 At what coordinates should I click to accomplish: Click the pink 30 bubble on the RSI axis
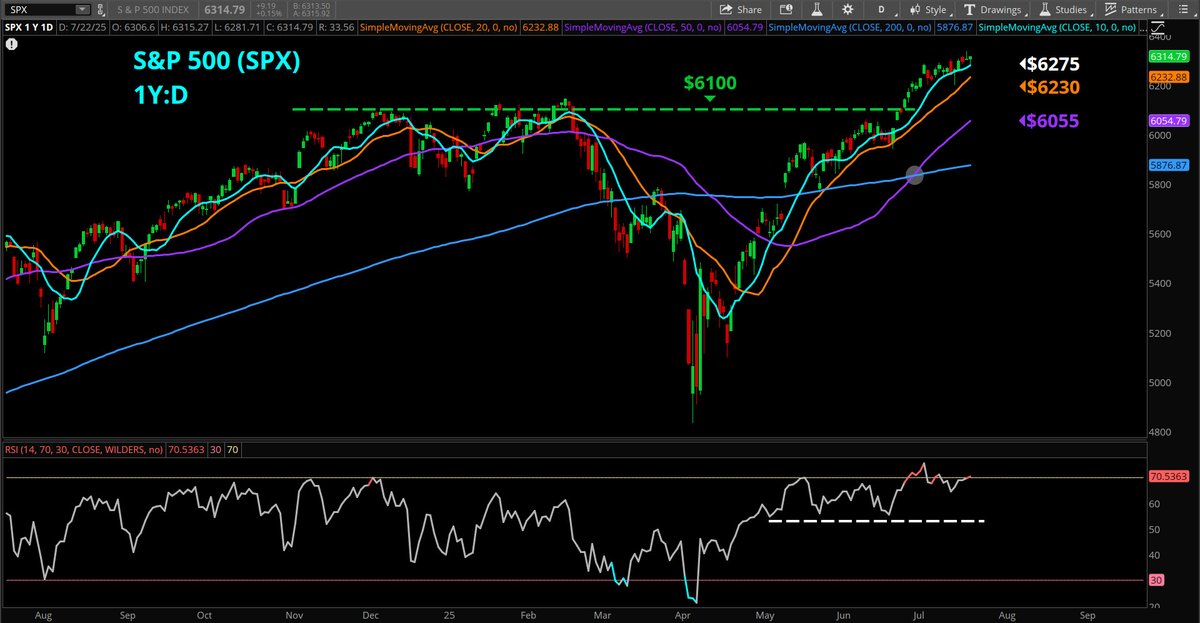[1156, 580]
